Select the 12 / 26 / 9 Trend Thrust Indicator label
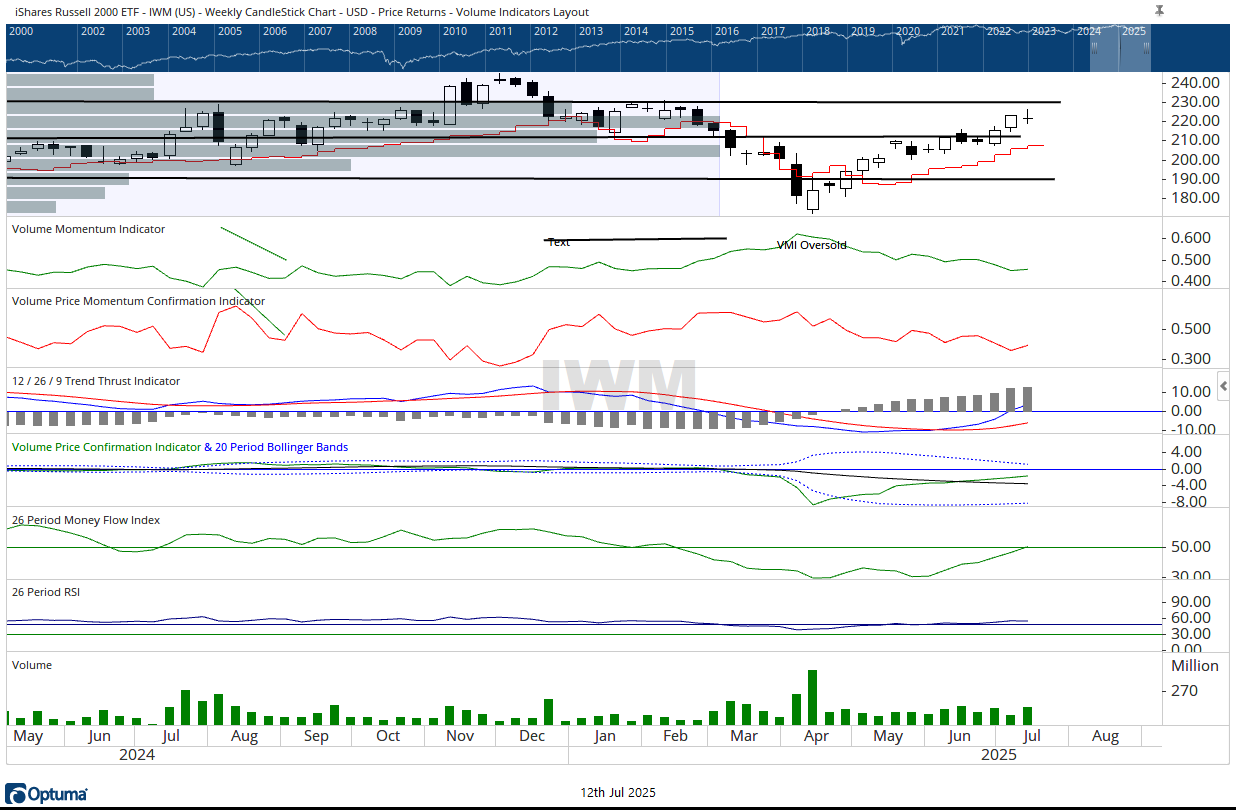 tap(96, 381)
